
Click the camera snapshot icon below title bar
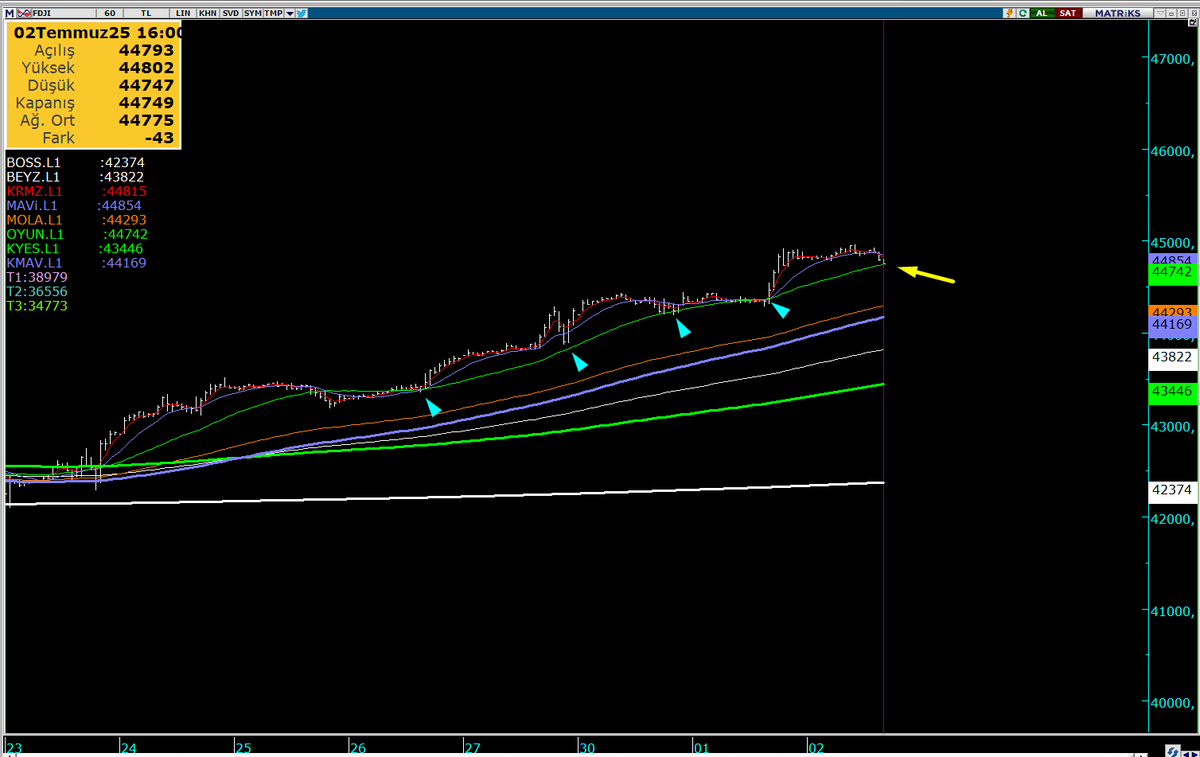(1193, 22)
